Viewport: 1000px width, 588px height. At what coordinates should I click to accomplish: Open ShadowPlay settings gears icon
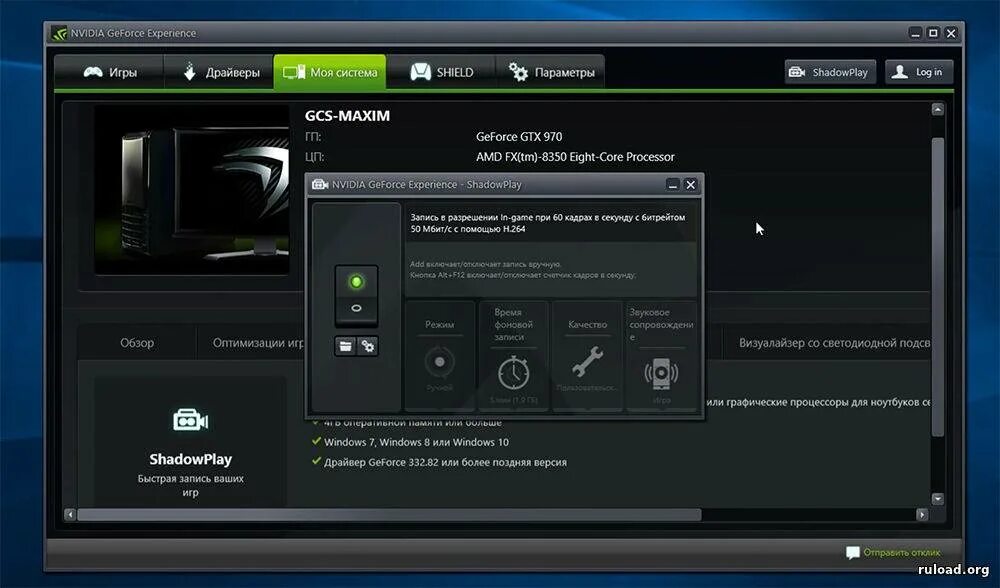(x=368, y=346)
